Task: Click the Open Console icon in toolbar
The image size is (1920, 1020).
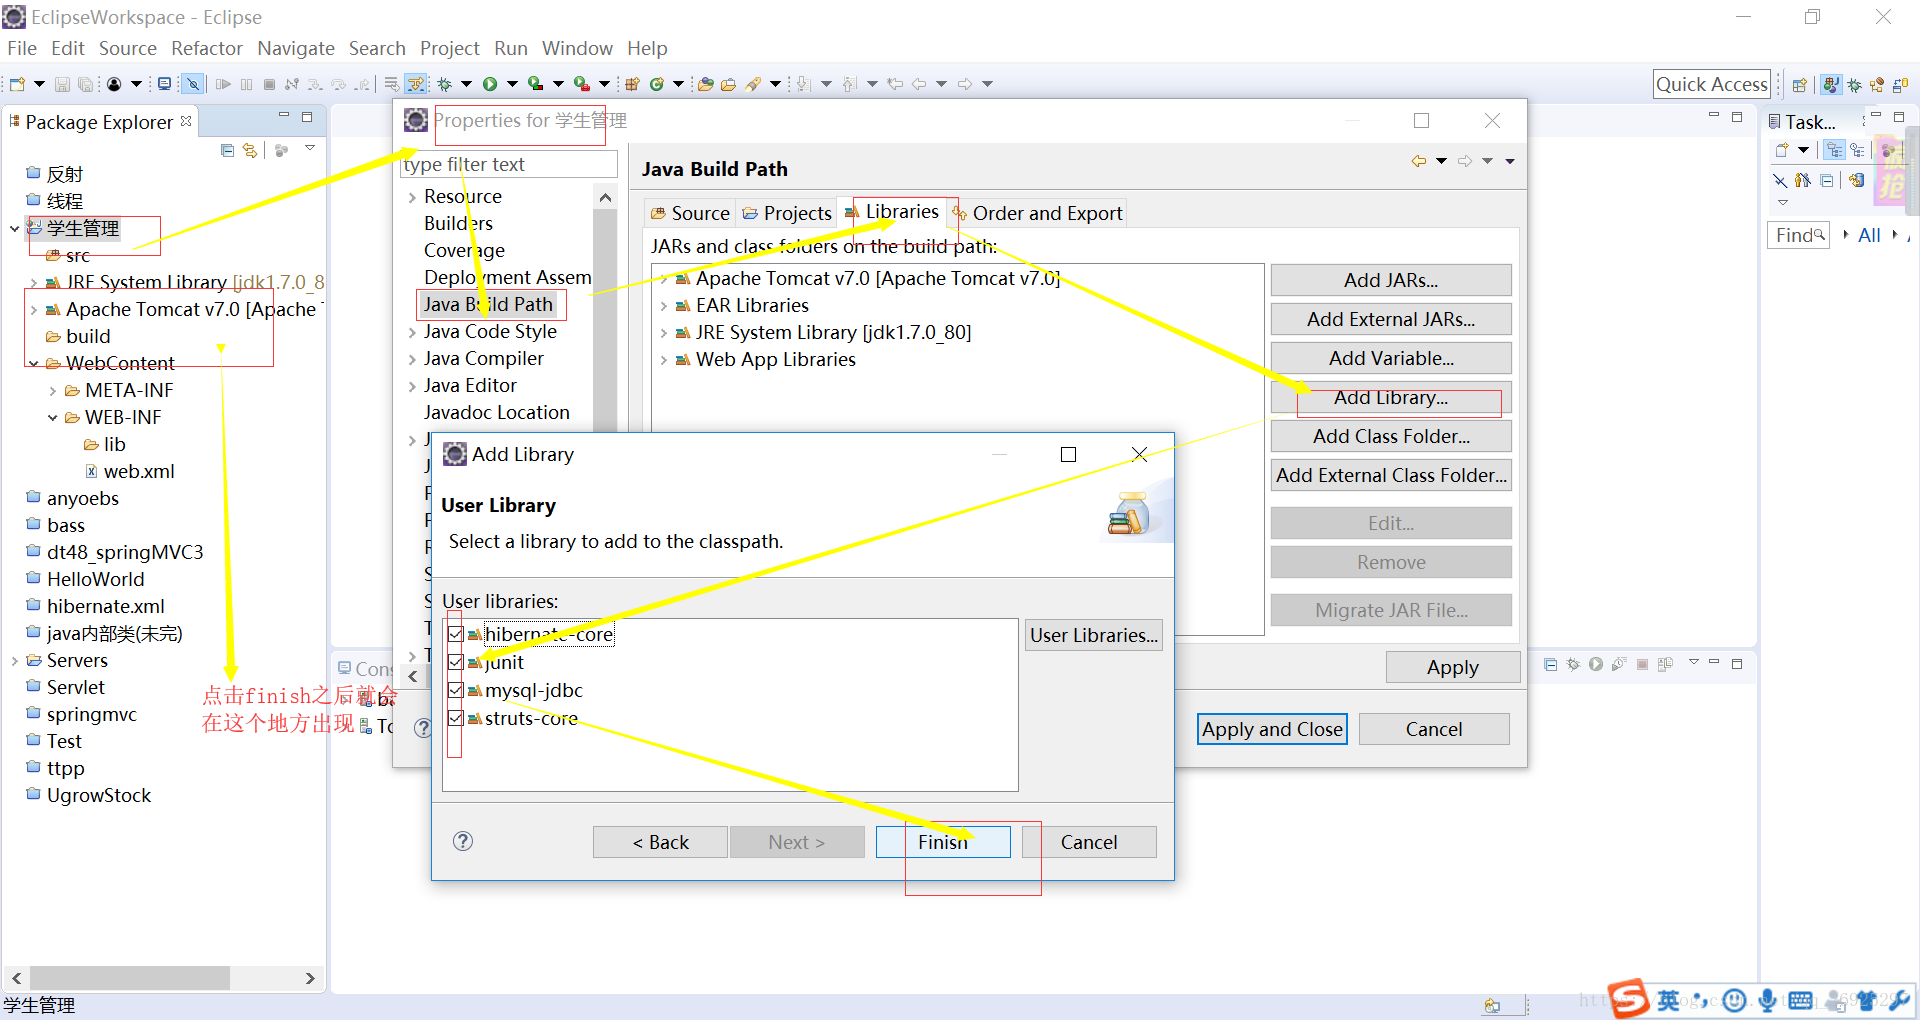Action: click(x=164, y=84)
